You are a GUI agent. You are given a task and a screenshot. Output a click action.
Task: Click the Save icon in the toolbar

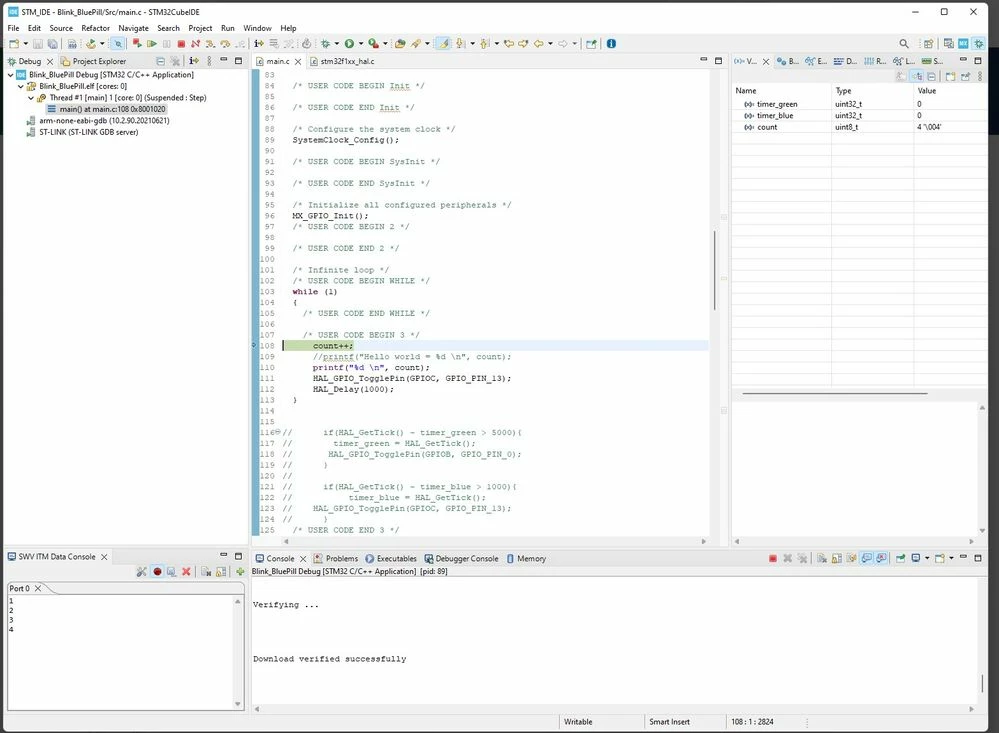click(x=38, y=43)
